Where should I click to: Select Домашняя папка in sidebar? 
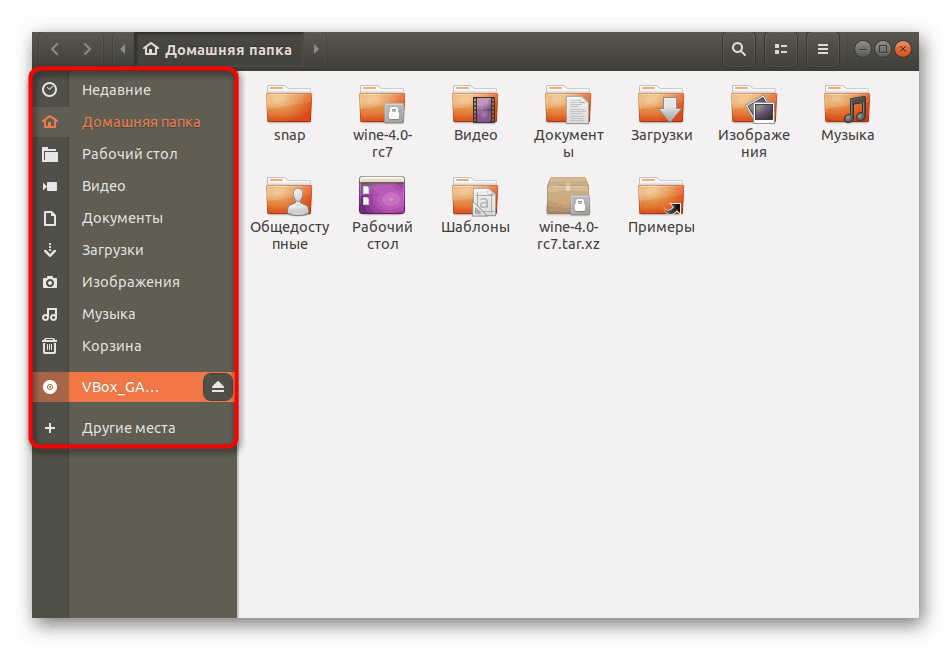pyautogui.click(x=134, y=122)
